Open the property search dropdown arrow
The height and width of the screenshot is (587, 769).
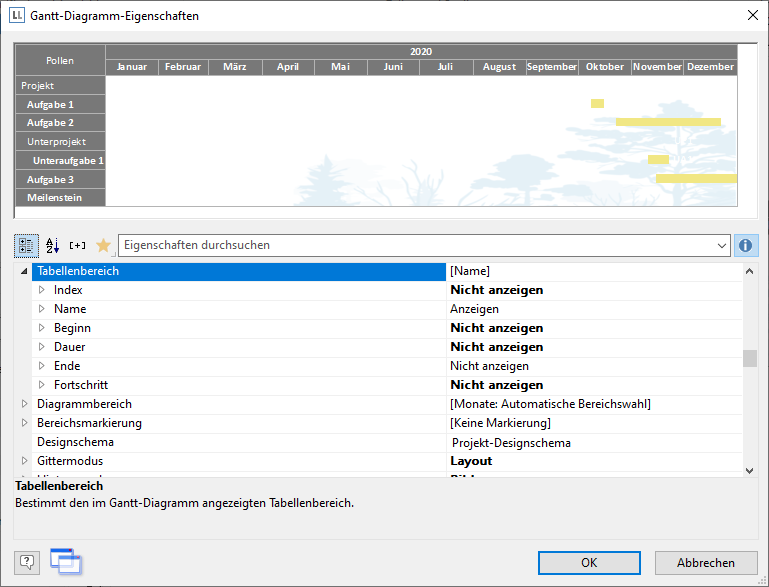tap(722, 245)
